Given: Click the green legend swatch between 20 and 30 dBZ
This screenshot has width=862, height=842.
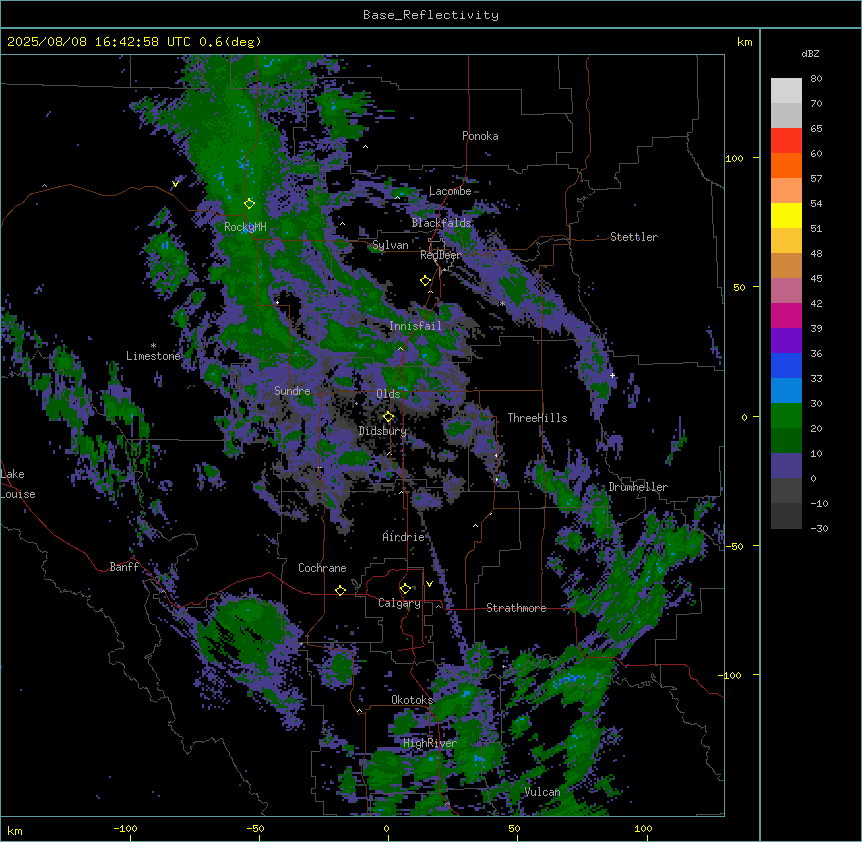Looking at the screenshot, I should (x=786, y=416).
